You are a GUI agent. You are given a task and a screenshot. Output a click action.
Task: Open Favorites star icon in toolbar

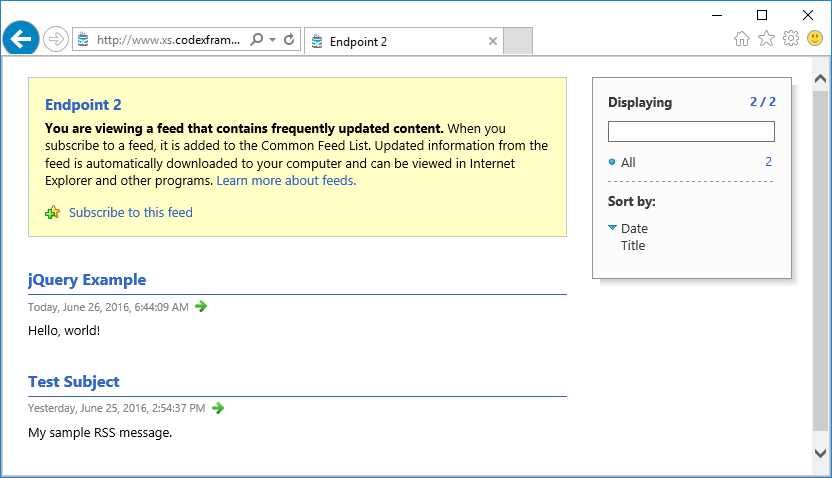point(766,39)
